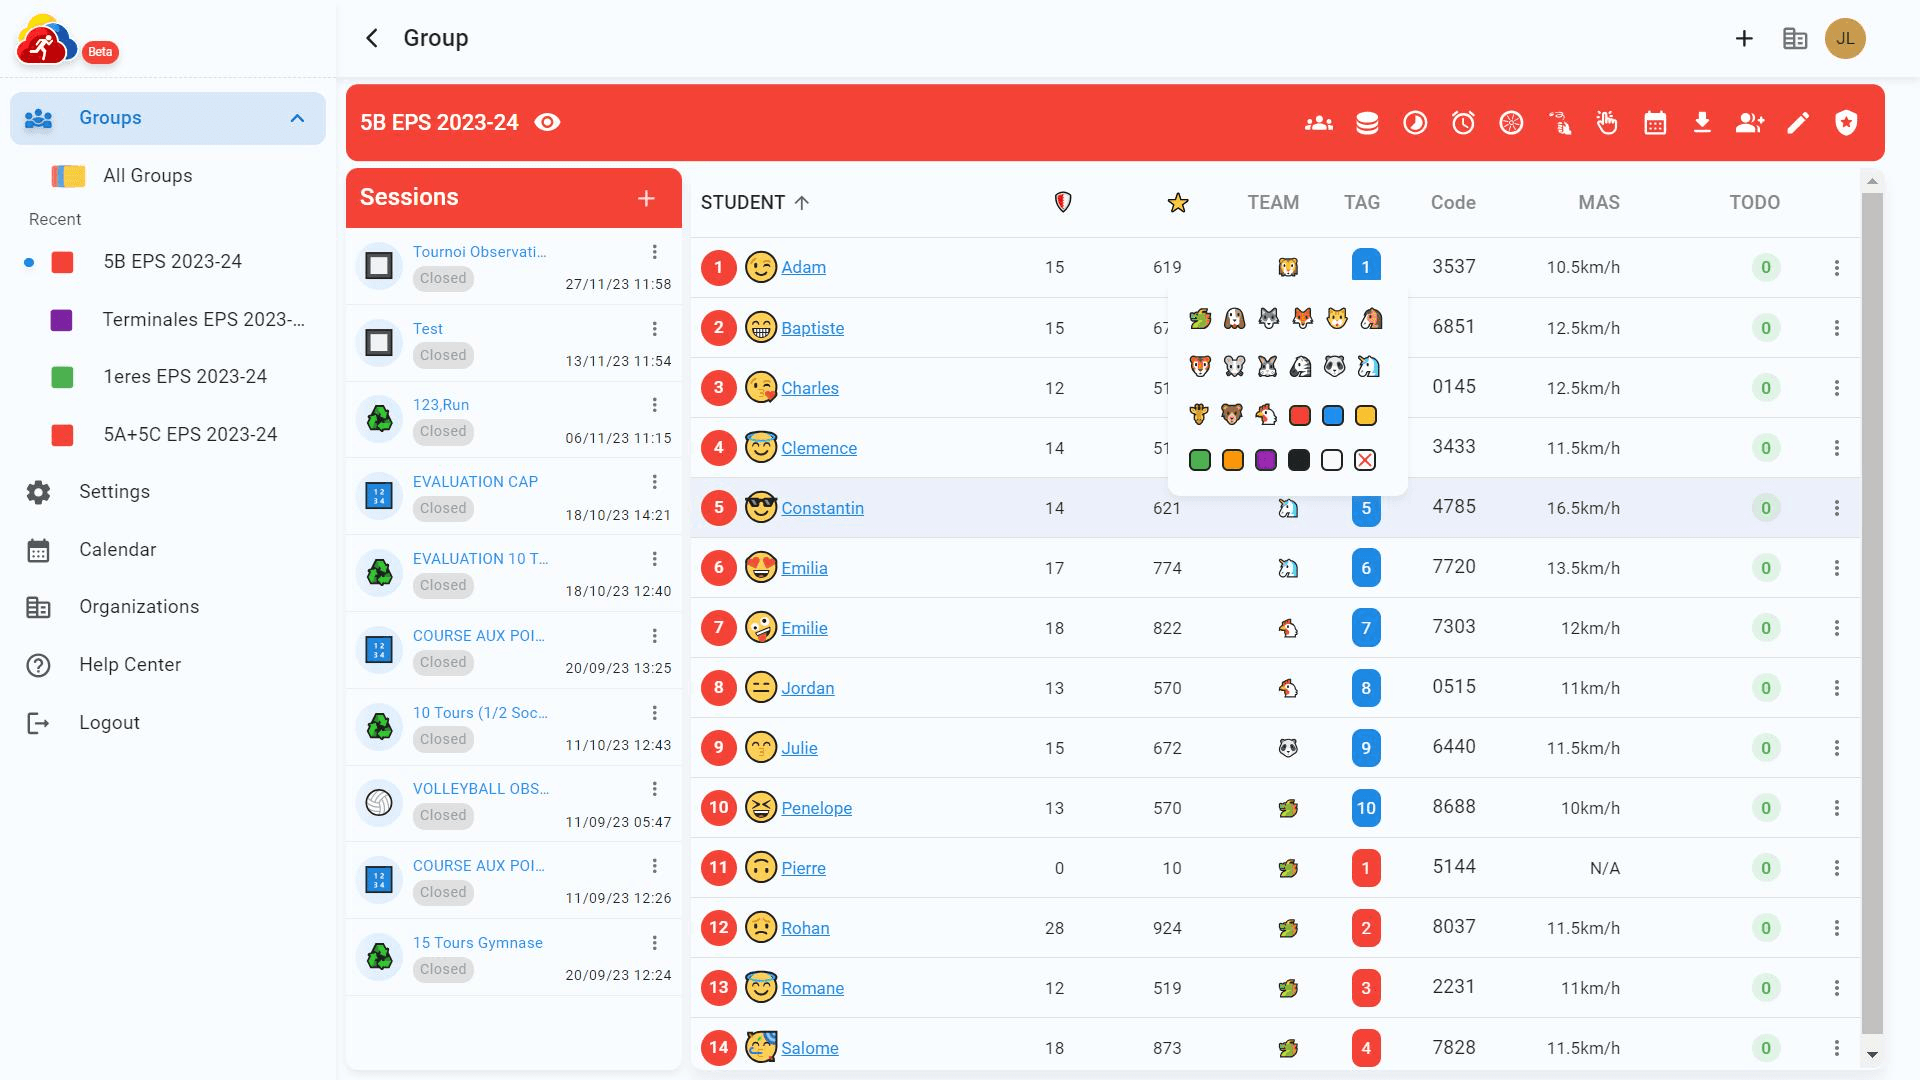Open the JL user avatar
Viewport: 1920px width, 1080px height.
click(x=1845, y=38)
